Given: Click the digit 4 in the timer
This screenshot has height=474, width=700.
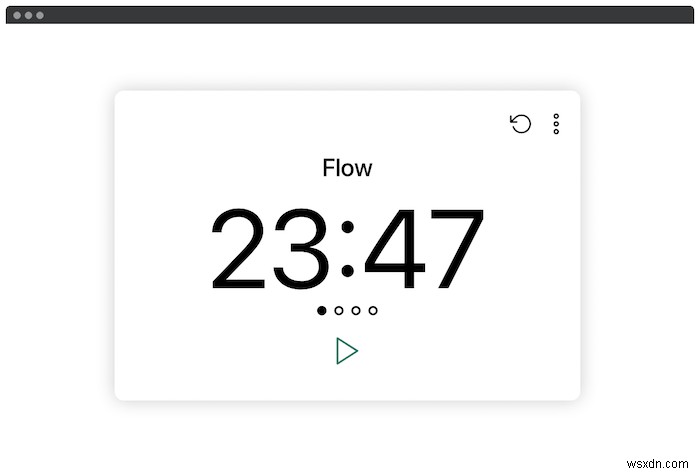Looking at the screenshot, I should [x=393, y=250].
